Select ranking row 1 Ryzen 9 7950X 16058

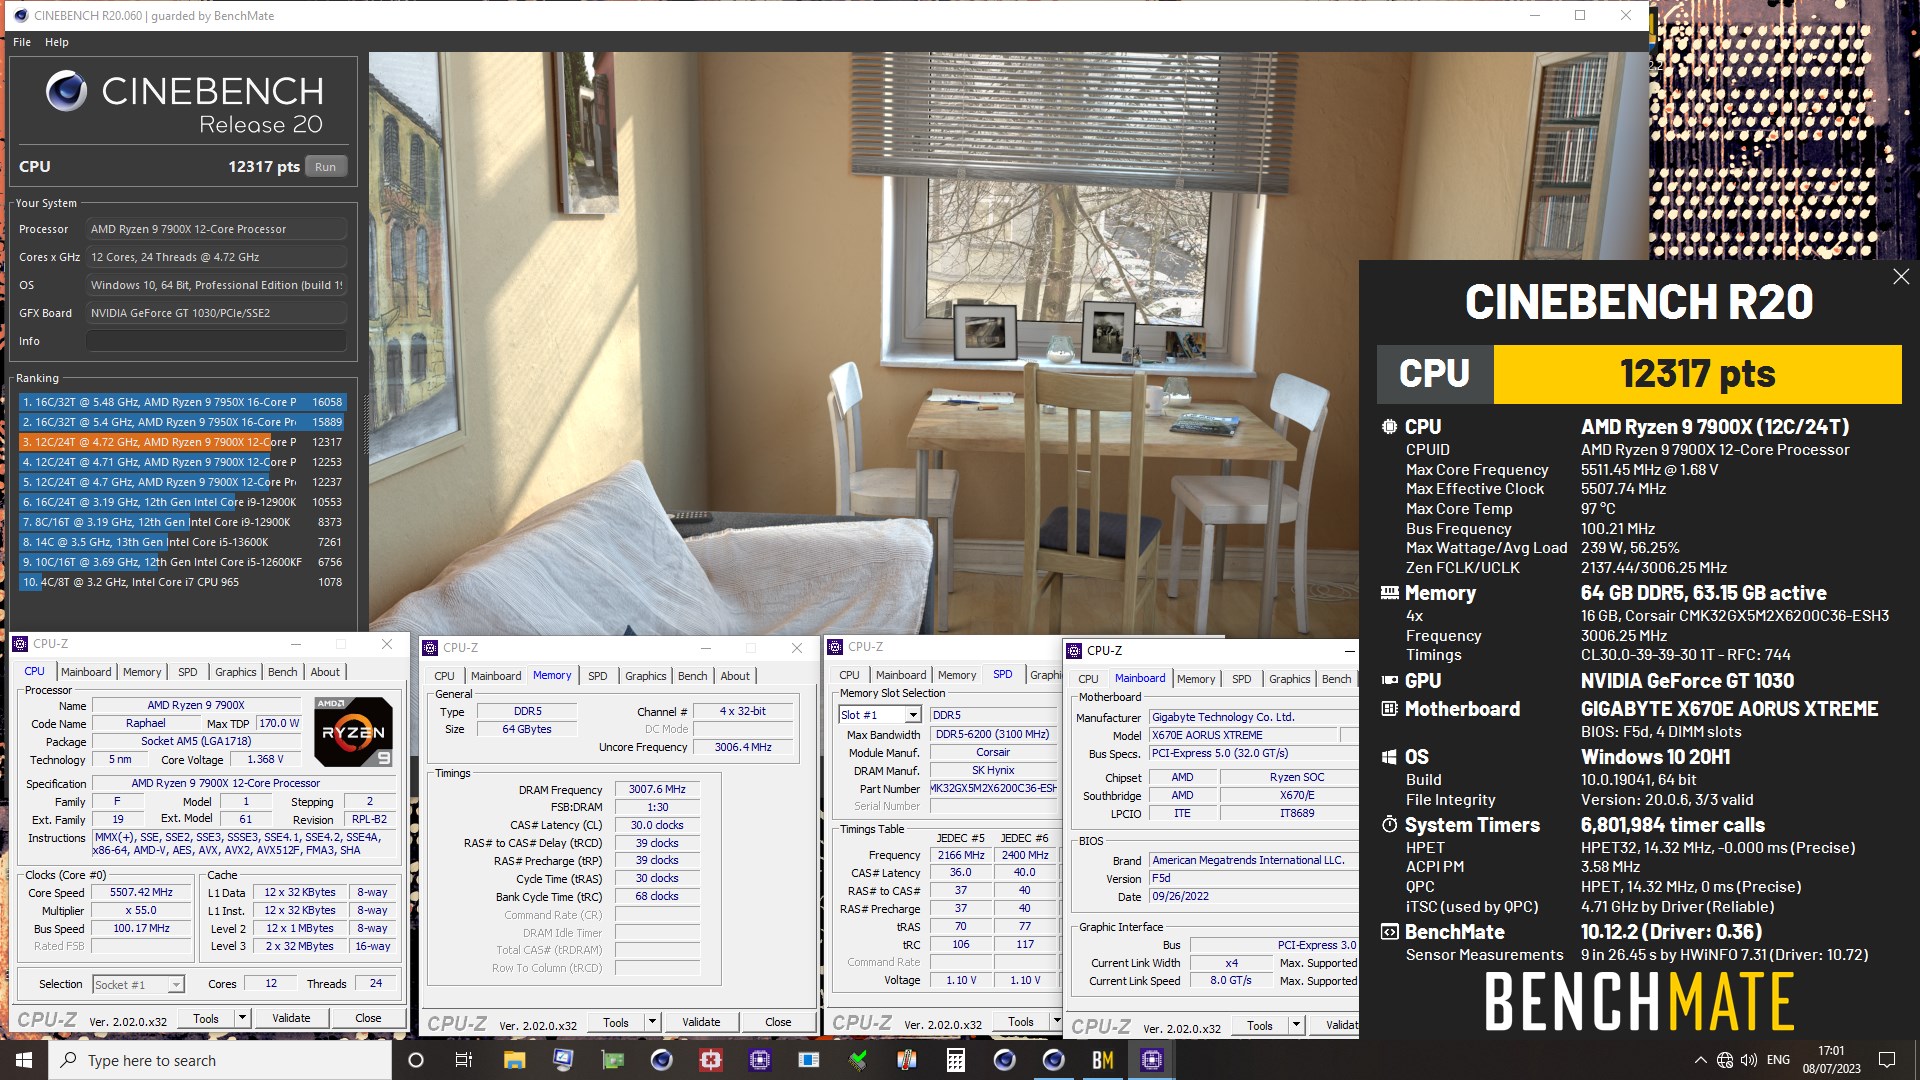[183, 402]
